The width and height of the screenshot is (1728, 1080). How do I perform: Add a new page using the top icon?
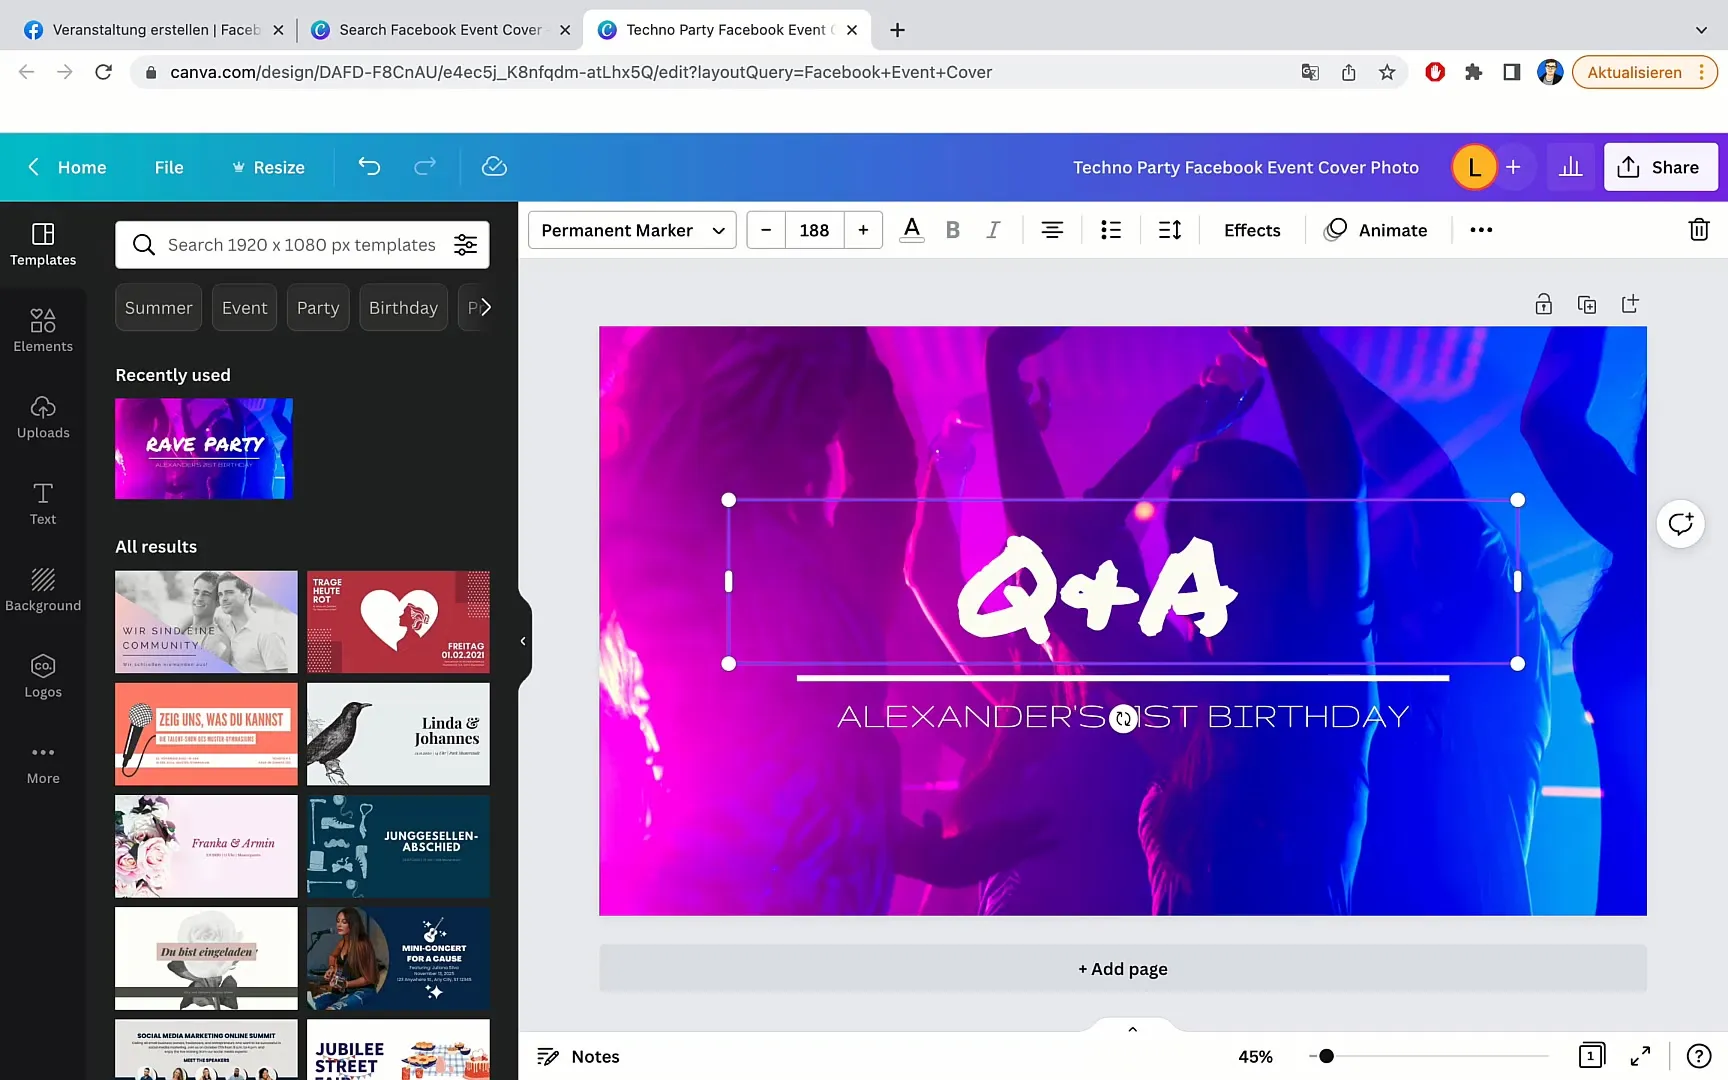tap(1630, 304)
